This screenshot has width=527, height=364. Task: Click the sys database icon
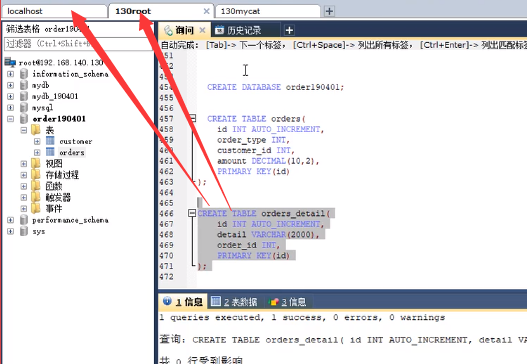(x=24, y=231)
